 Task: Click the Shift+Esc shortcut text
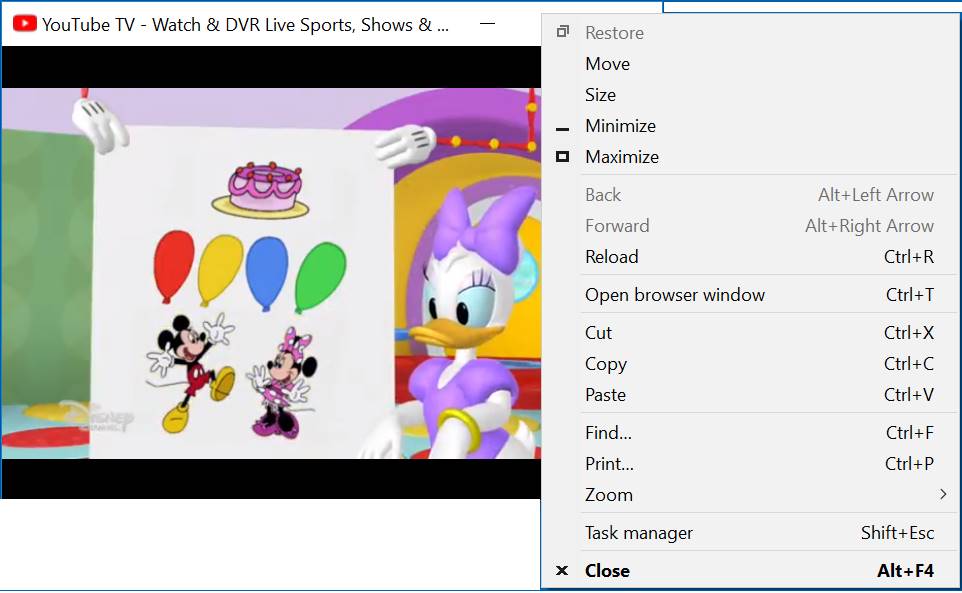(898, 532)
